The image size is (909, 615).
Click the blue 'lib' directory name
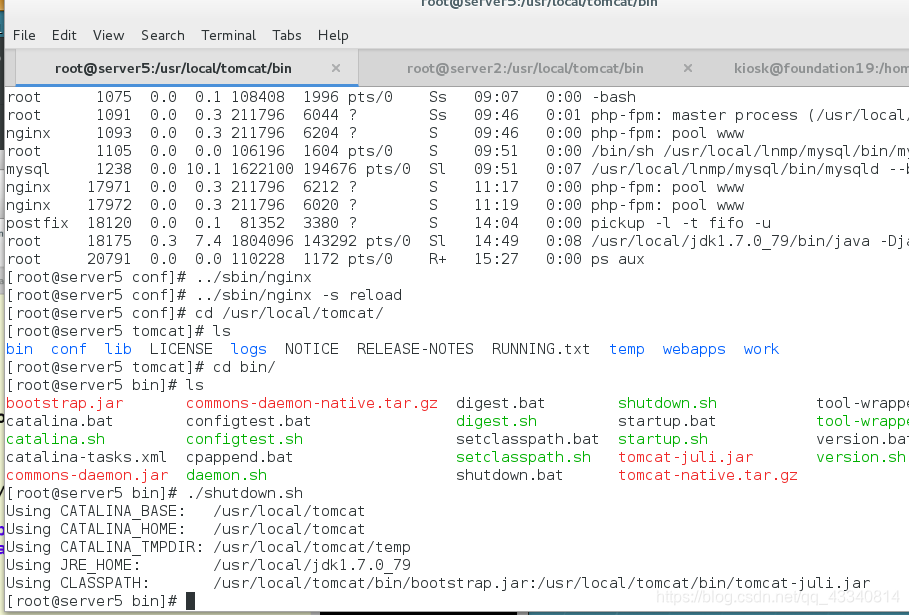point(118,349)
